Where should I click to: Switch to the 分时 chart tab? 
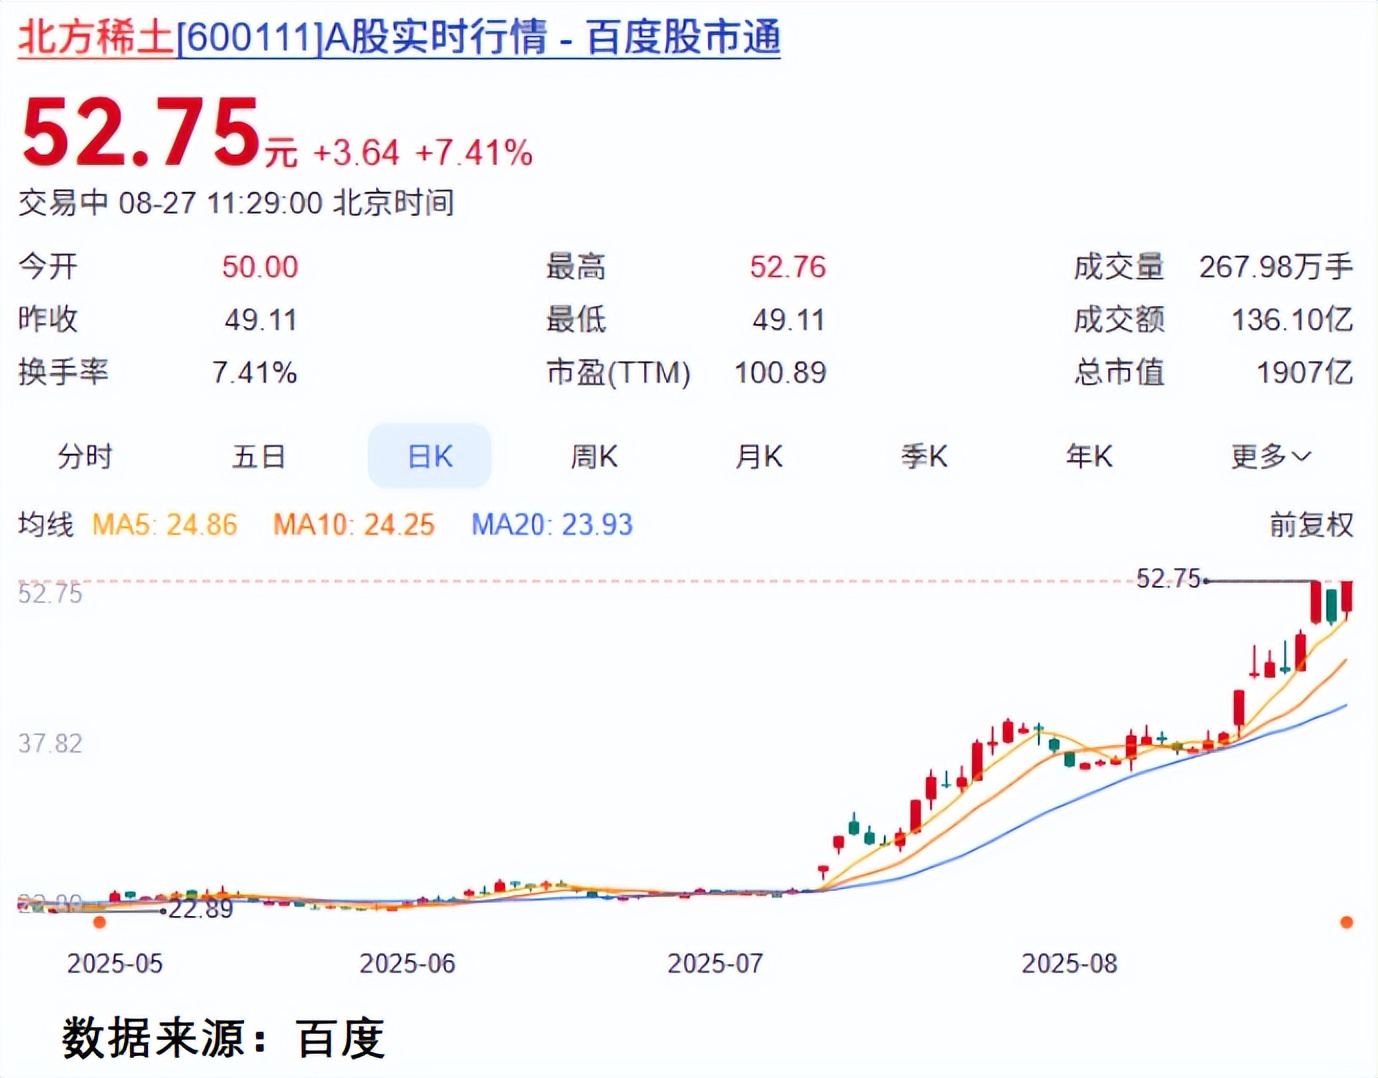pyautogui.click(x=85, y=457)
